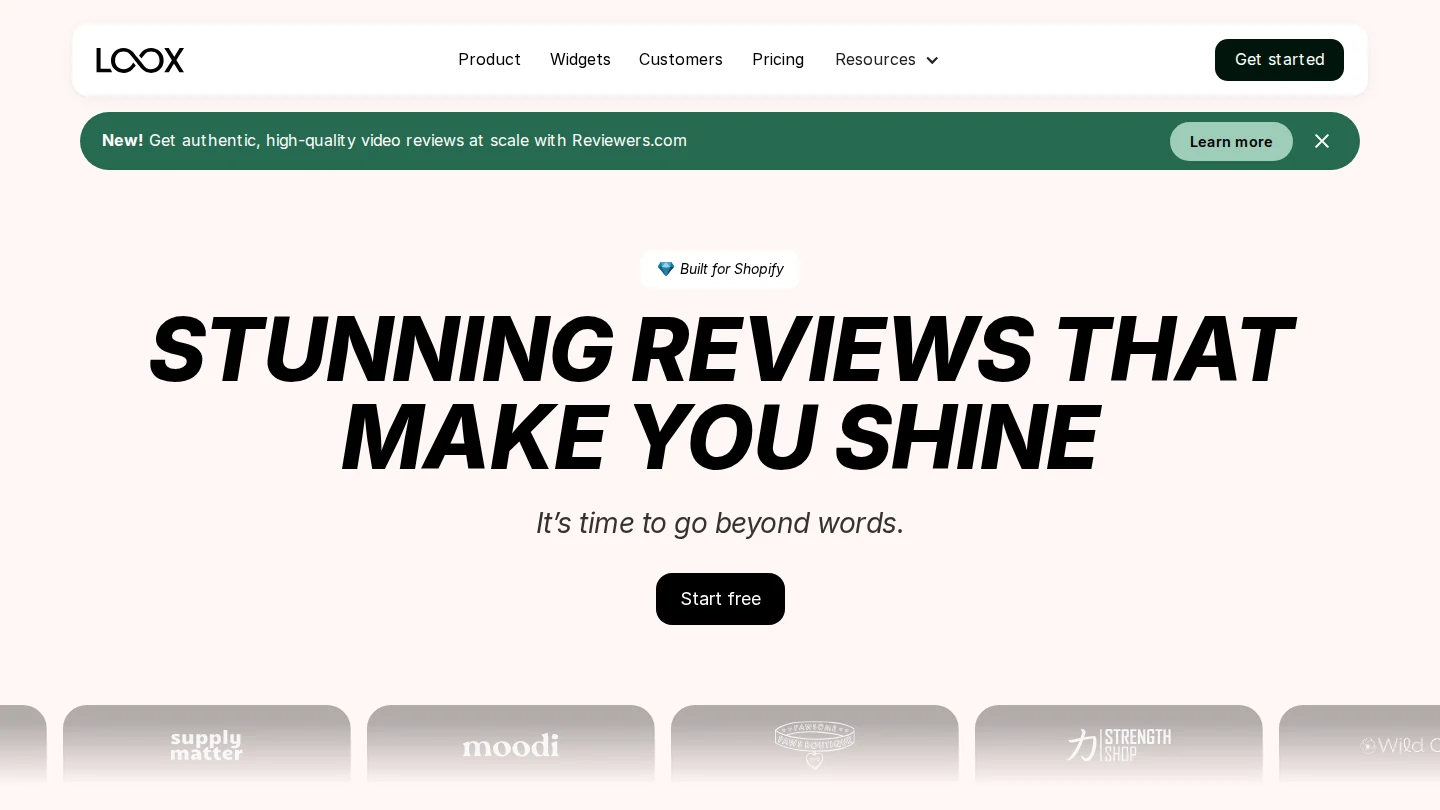Open the Product menu item
Image resolution: width=1440 pixels, height=810 pixels.
coord(489,60)
